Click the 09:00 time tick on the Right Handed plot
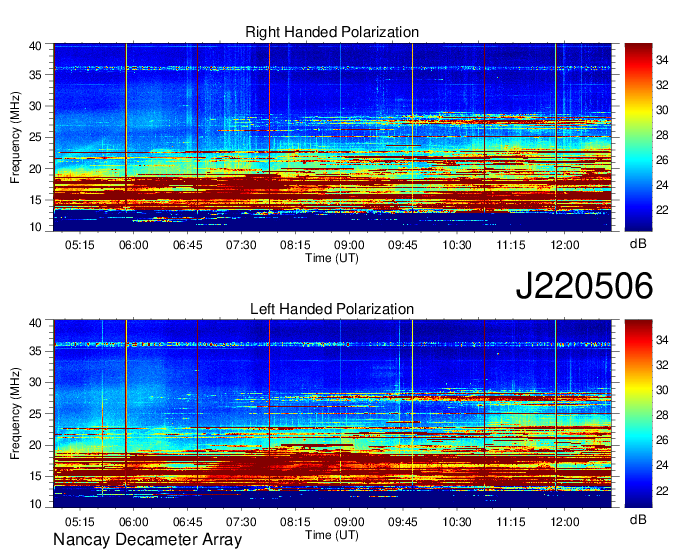The height and width of the screenshot is (552, 680). [349, 245]
